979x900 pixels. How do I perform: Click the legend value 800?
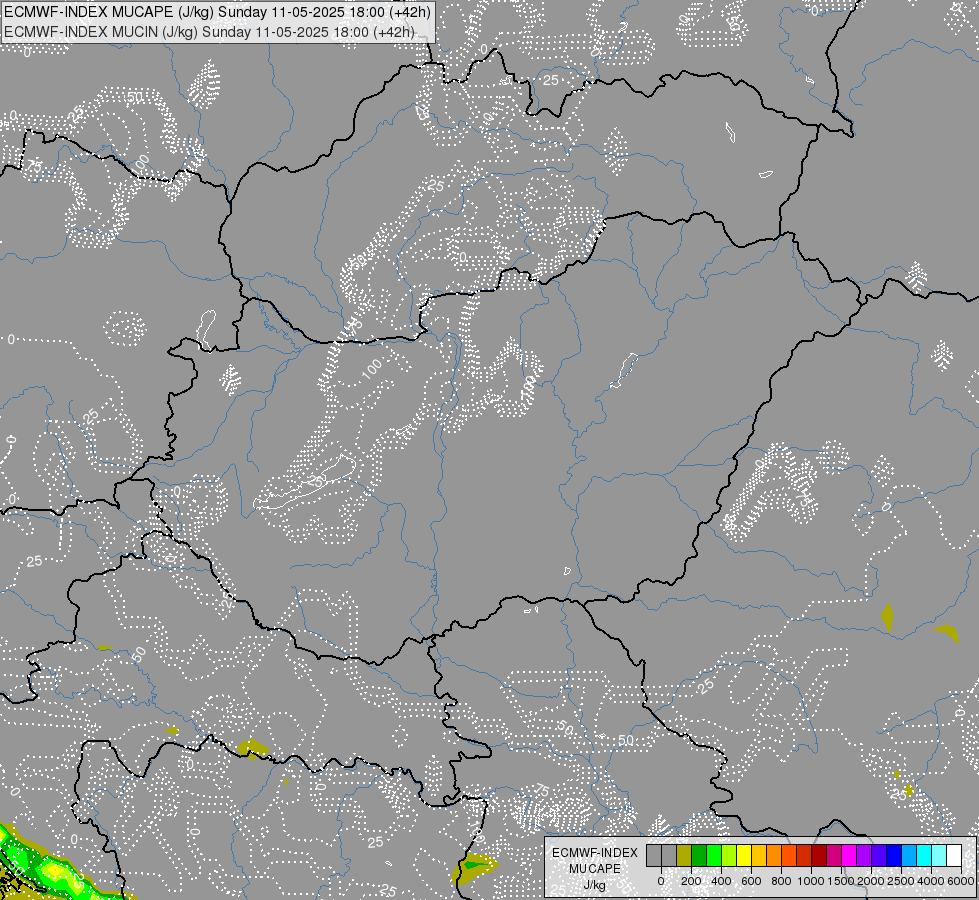click(x=781, y=881)
